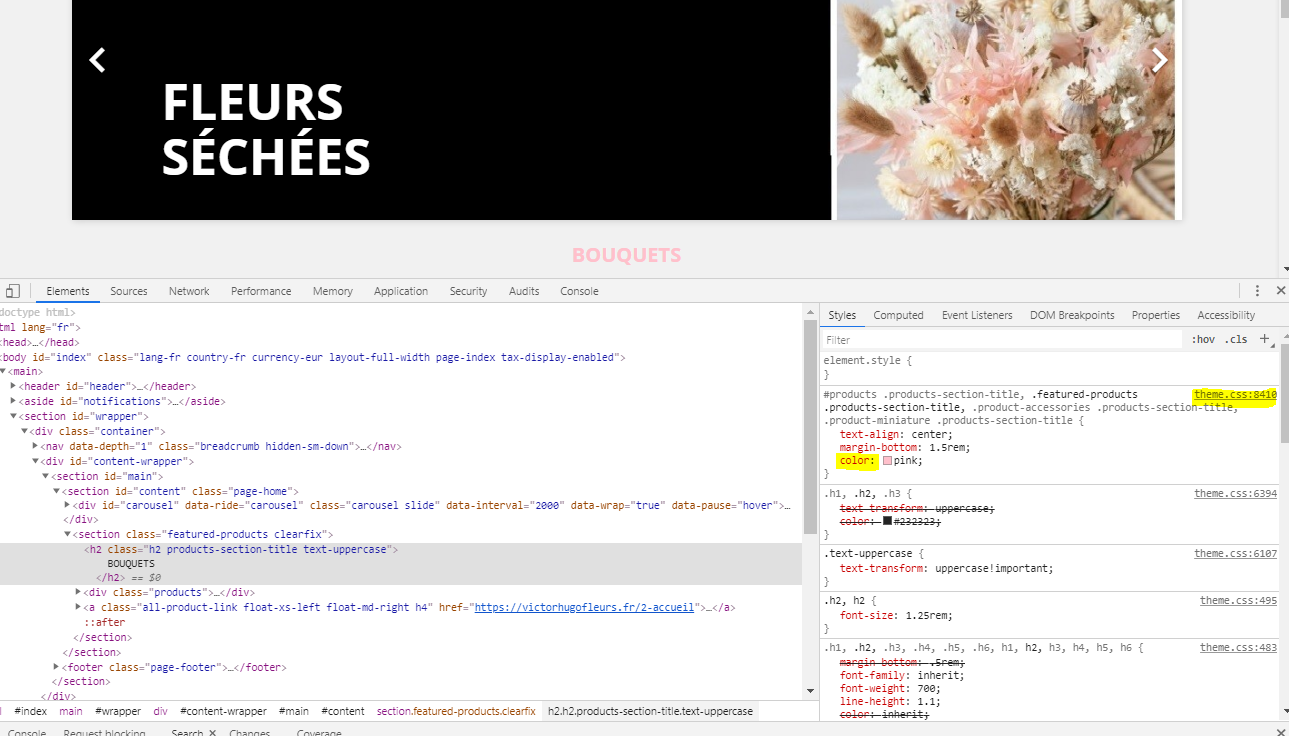Select the h2 products-section-title breadcrumb
The image size is (1289, 736).
tap(650, 711)
